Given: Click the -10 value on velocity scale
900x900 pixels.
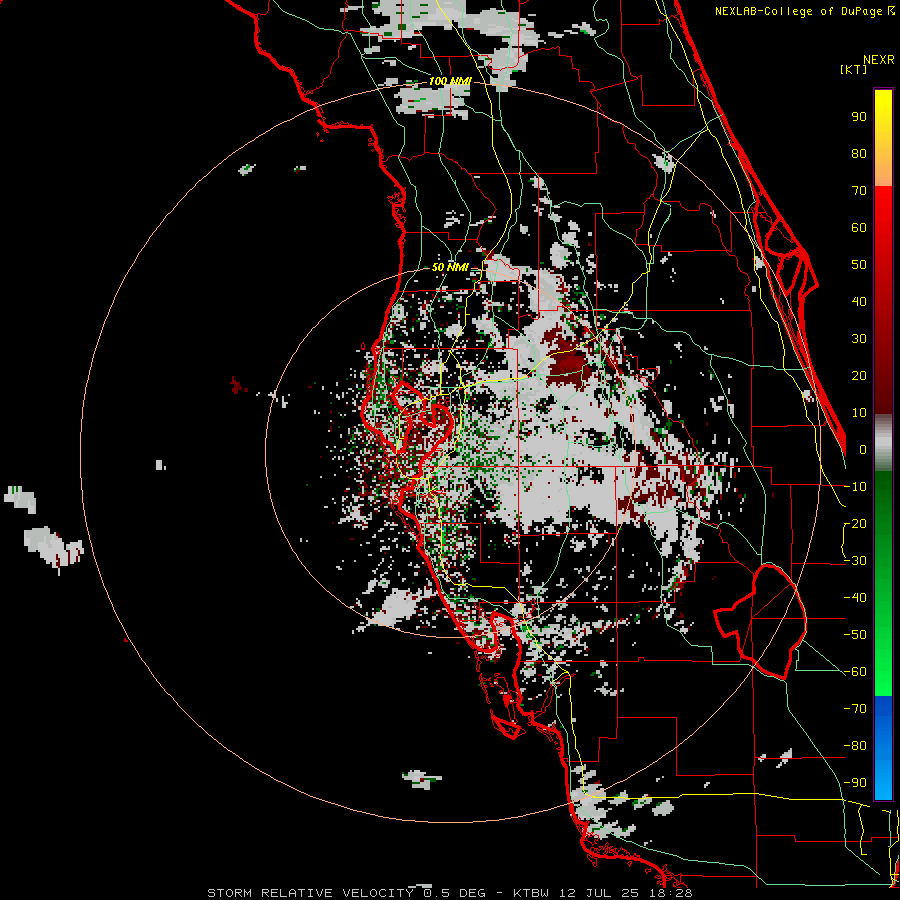Looking at the screenshot, I should point(855,487).
